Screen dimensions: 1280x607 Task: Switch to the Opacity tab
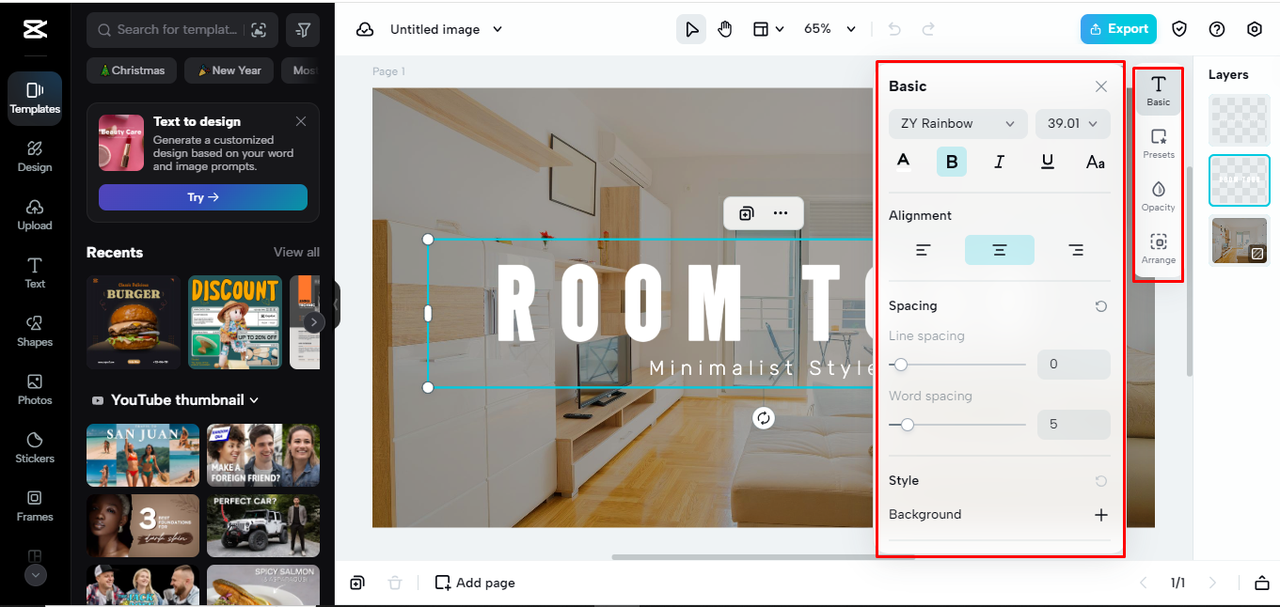point(1158,196)
